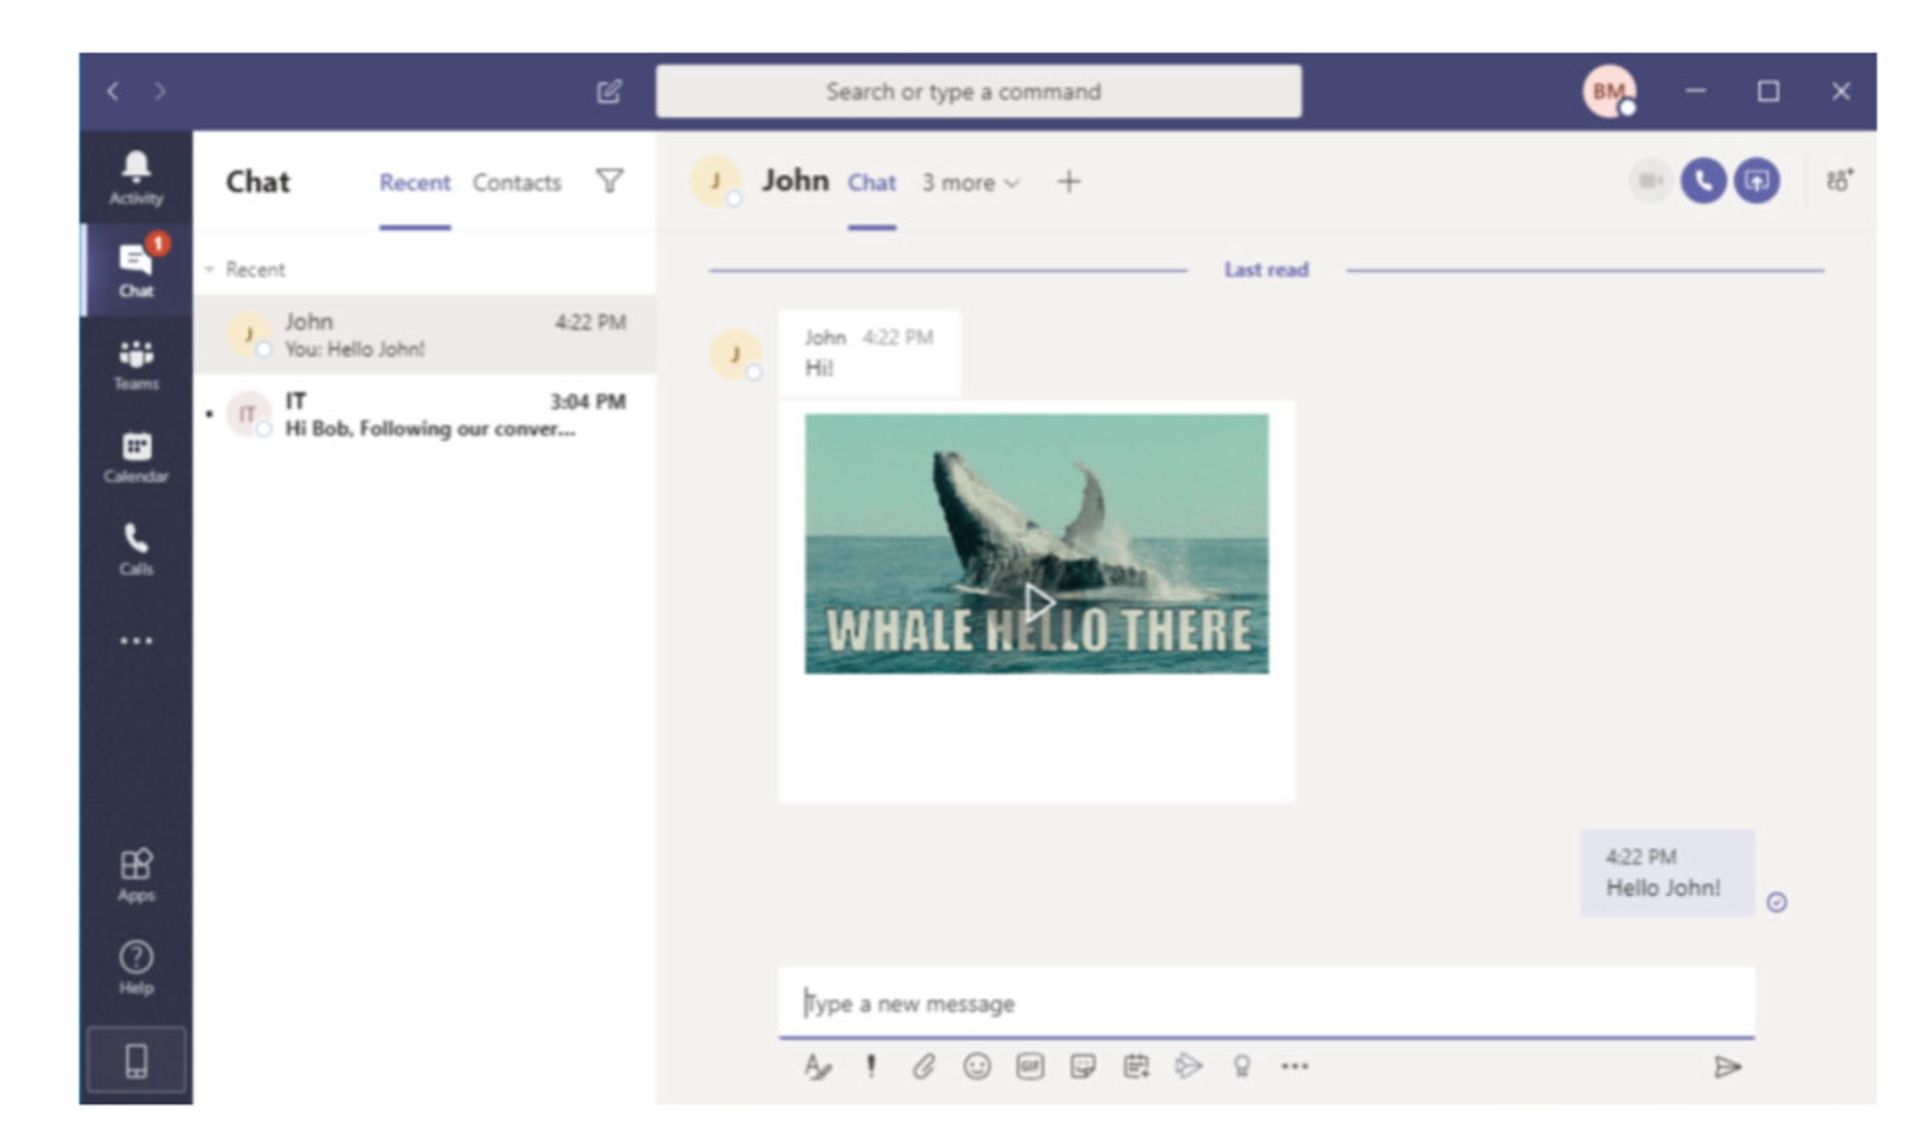Open the GIF picker

[x=1029, y=1066]
